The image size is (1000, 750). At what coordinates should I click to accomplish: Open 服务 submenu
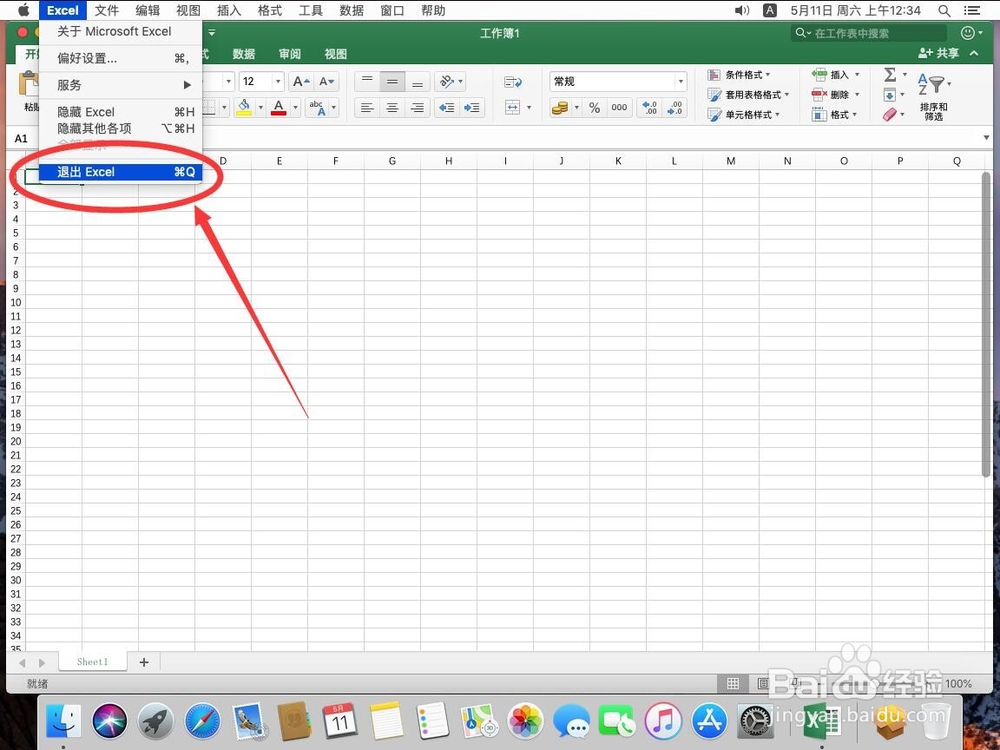(121, 85)
